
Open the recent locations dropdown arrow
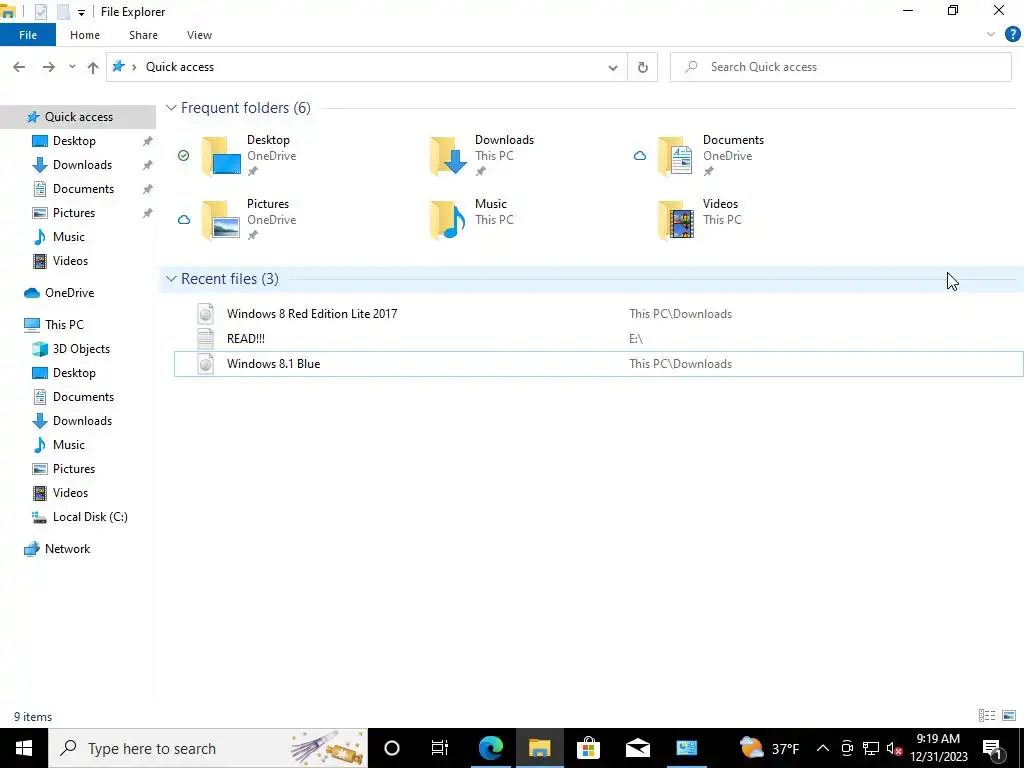pos(72,67)
